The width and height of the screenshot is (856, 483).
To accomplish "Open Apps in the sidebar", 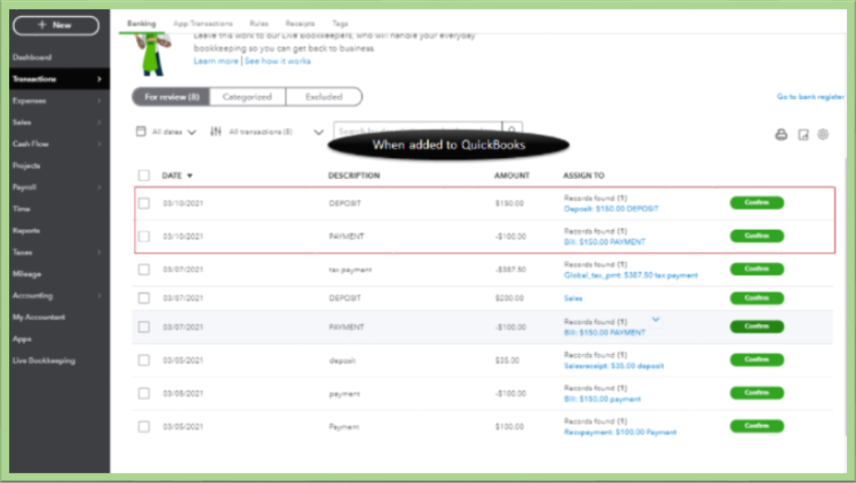I will [22, 339].
